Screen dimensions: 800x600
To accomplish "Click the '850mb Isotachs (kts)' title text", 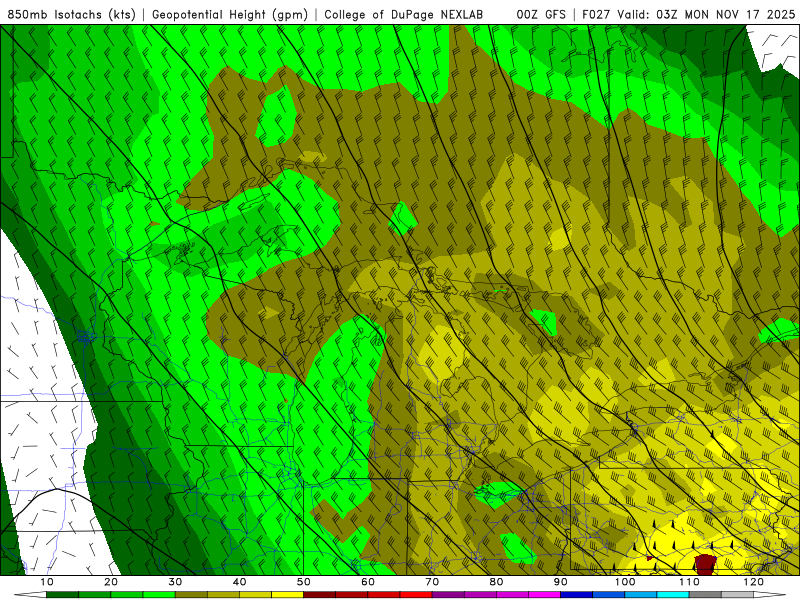I will click(71, 15).
